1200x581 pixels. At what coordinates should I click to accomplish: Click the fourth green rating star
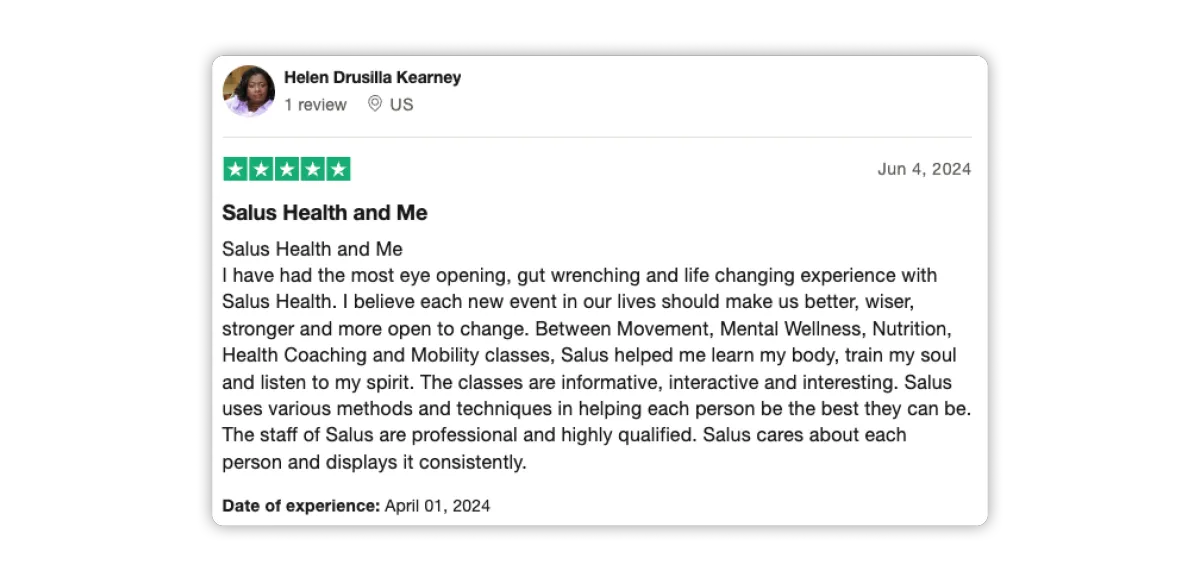point(313,169)
